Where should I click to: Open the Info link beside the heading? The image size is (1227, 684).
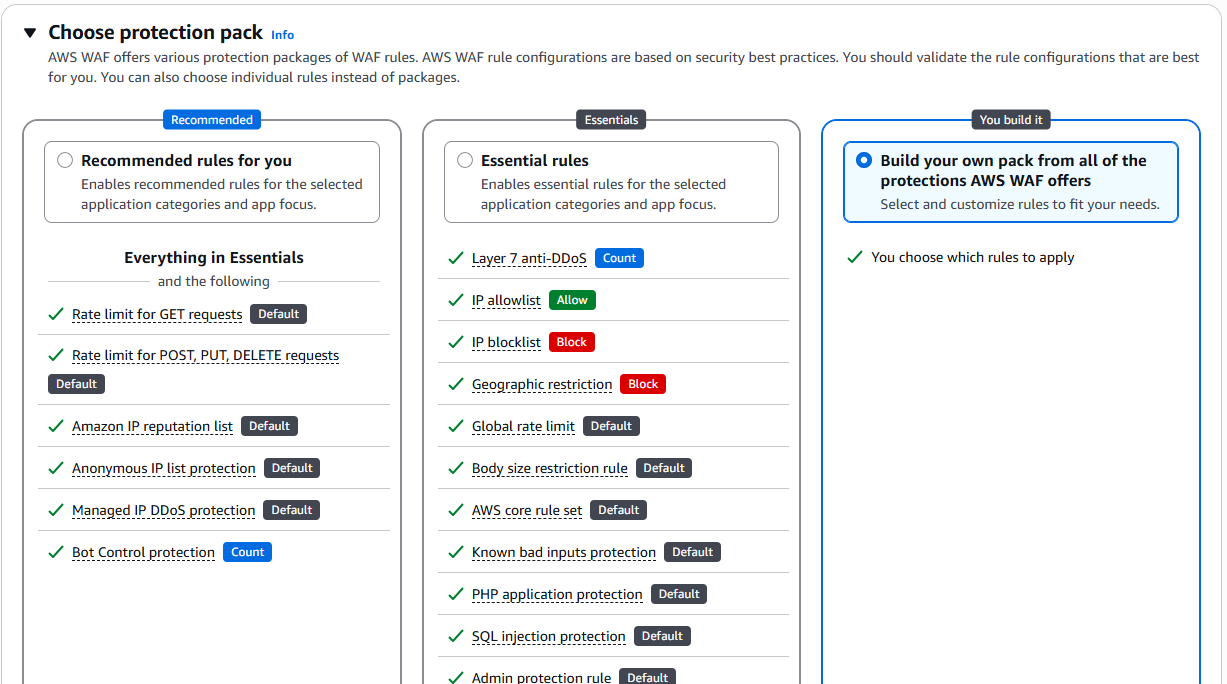[283, 35]
